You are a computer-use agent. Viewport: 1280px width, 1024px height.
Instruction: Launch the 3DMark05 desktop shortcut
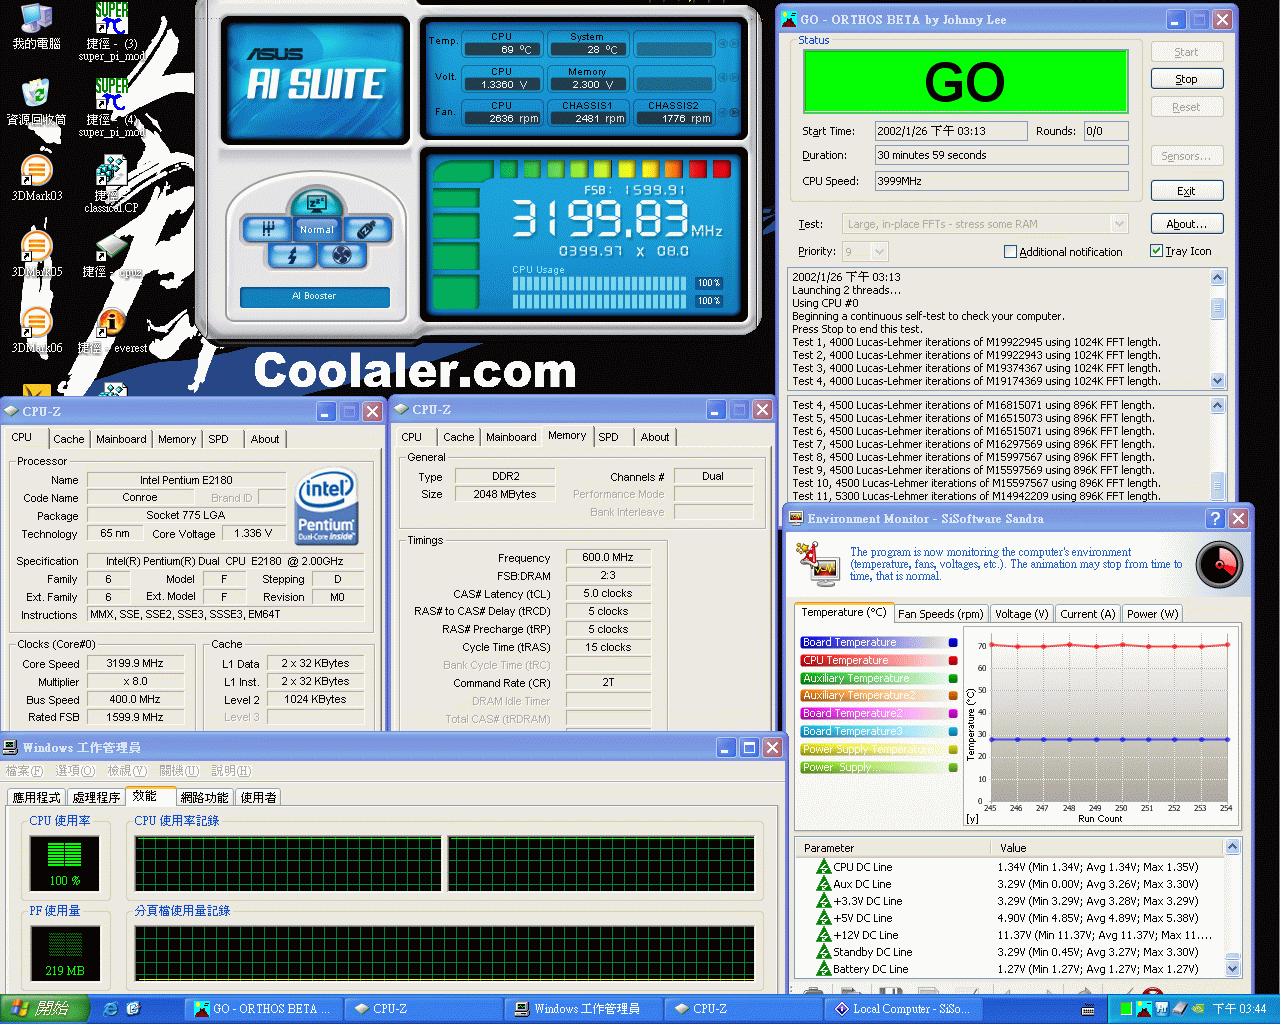36,254
